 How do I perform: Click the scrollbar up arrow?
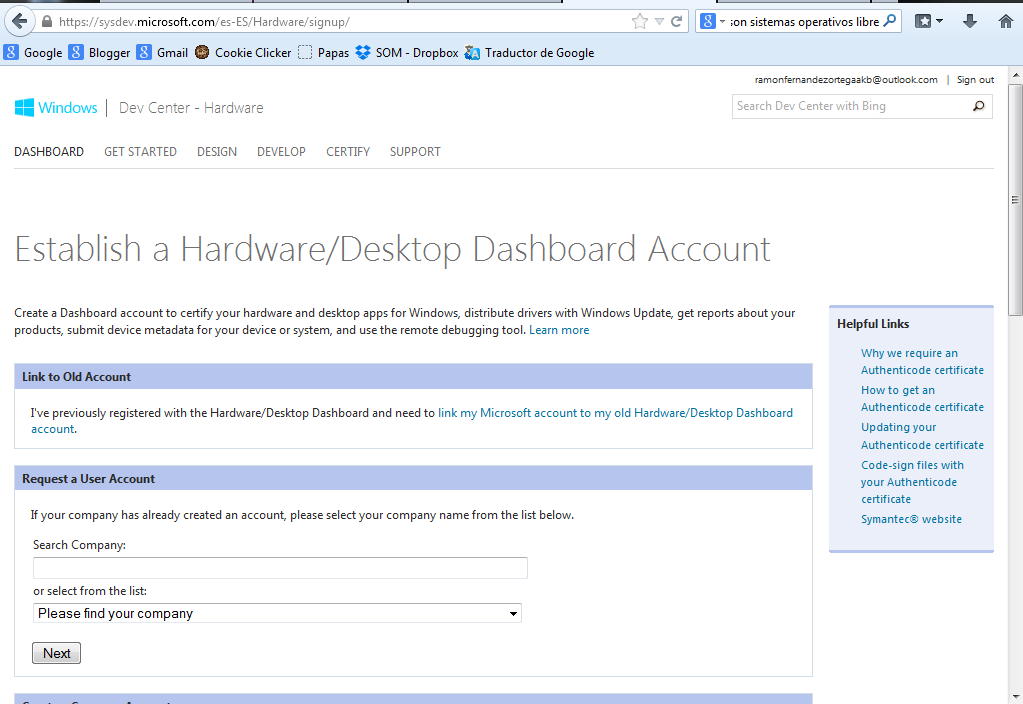click(x=1015, y=75)
